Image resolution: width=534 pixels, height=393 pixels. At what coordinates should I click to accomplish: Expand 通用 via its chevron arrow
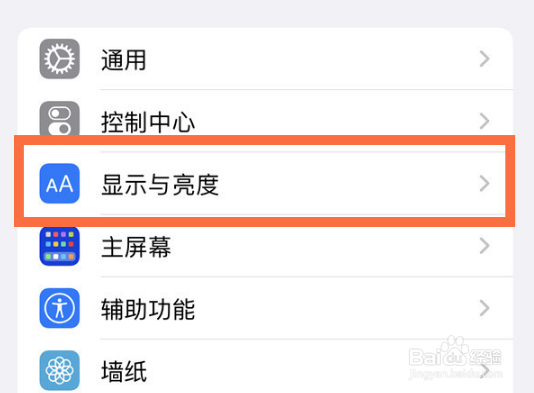(x=485, y=59)
